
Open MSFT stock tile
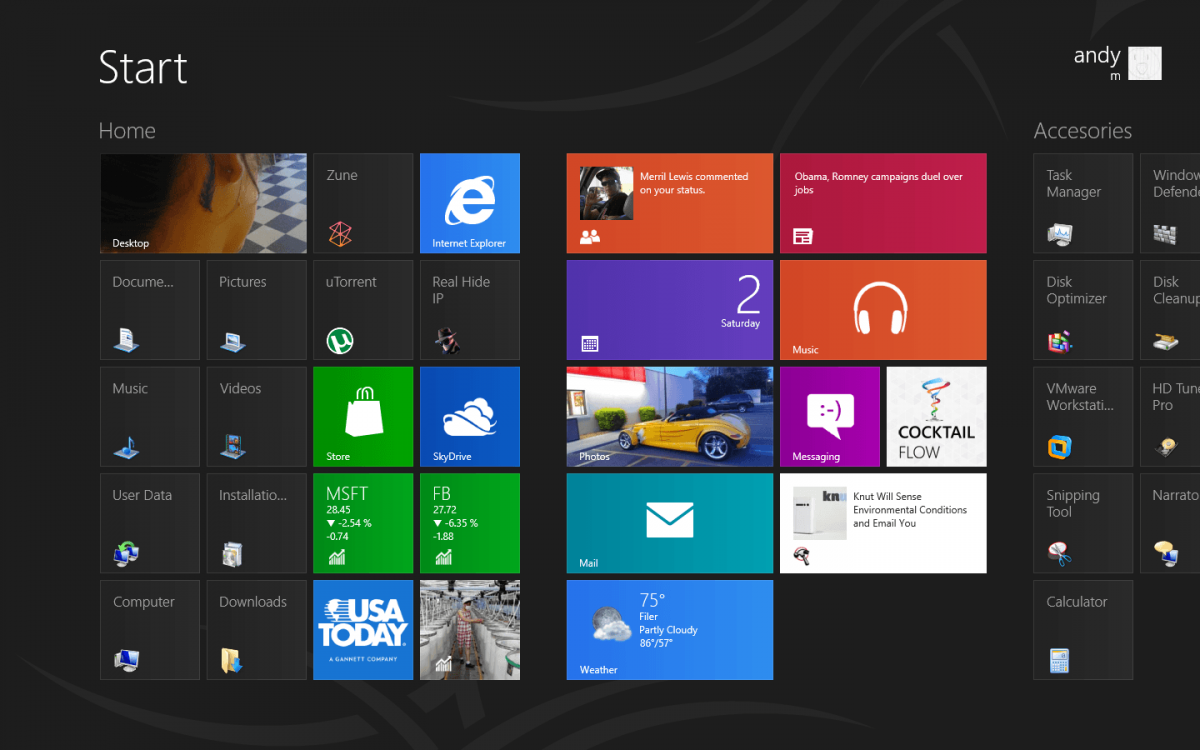(x=363, y=523)
